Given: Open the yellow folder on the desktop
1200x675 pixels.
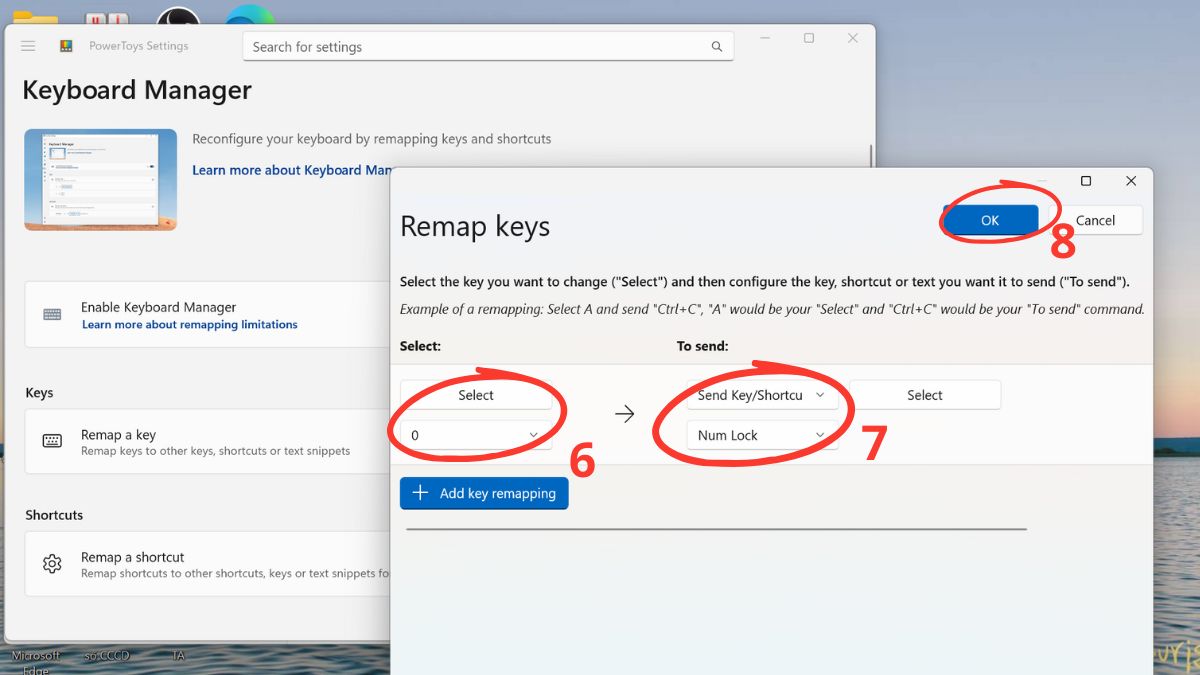Looking at the screenshot, I should point(36,14).
